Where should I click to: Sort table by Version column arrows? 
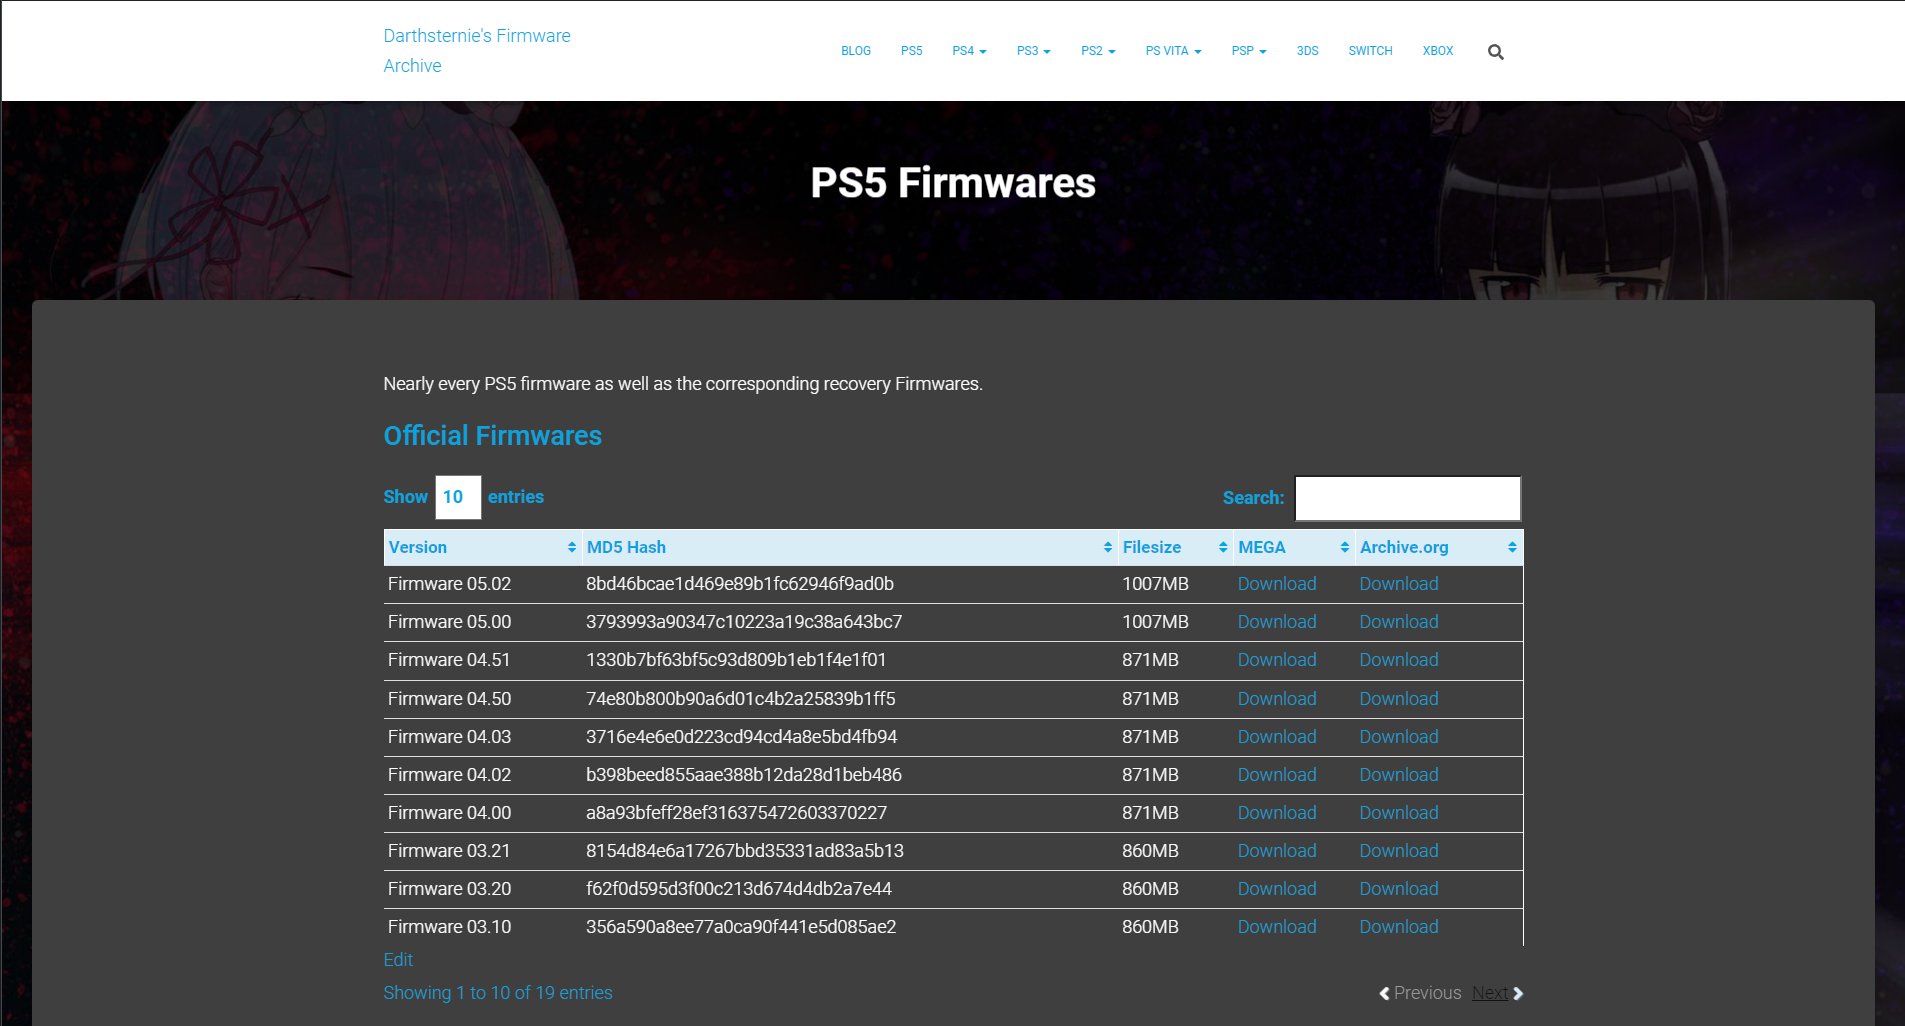coord(572,547)
